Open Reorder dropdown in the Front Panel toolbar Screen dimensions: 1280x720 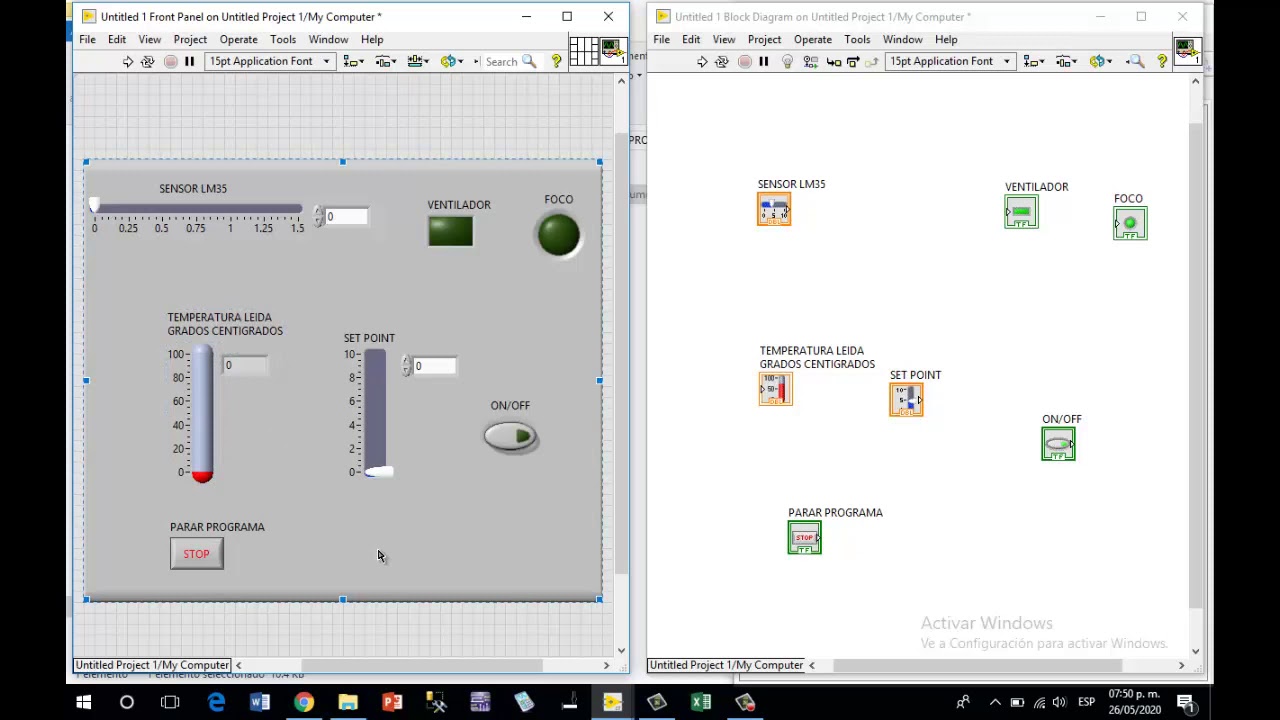tap(452, 62)
